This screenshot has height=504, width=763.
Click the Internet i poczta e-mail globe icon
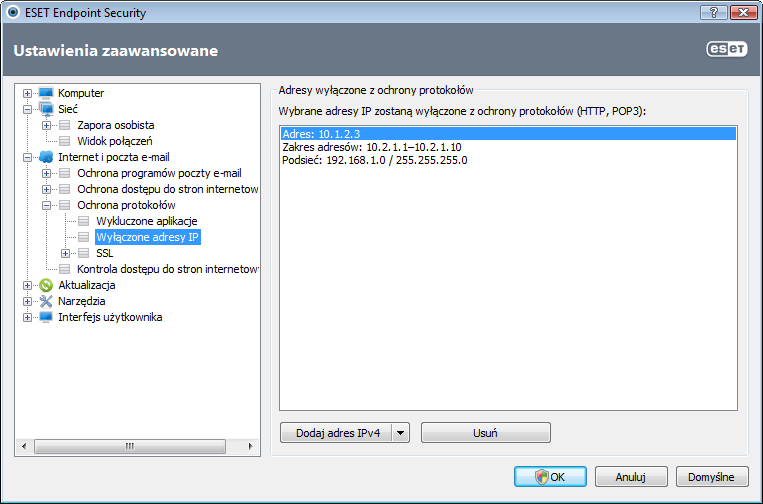(x=46, y=157)
